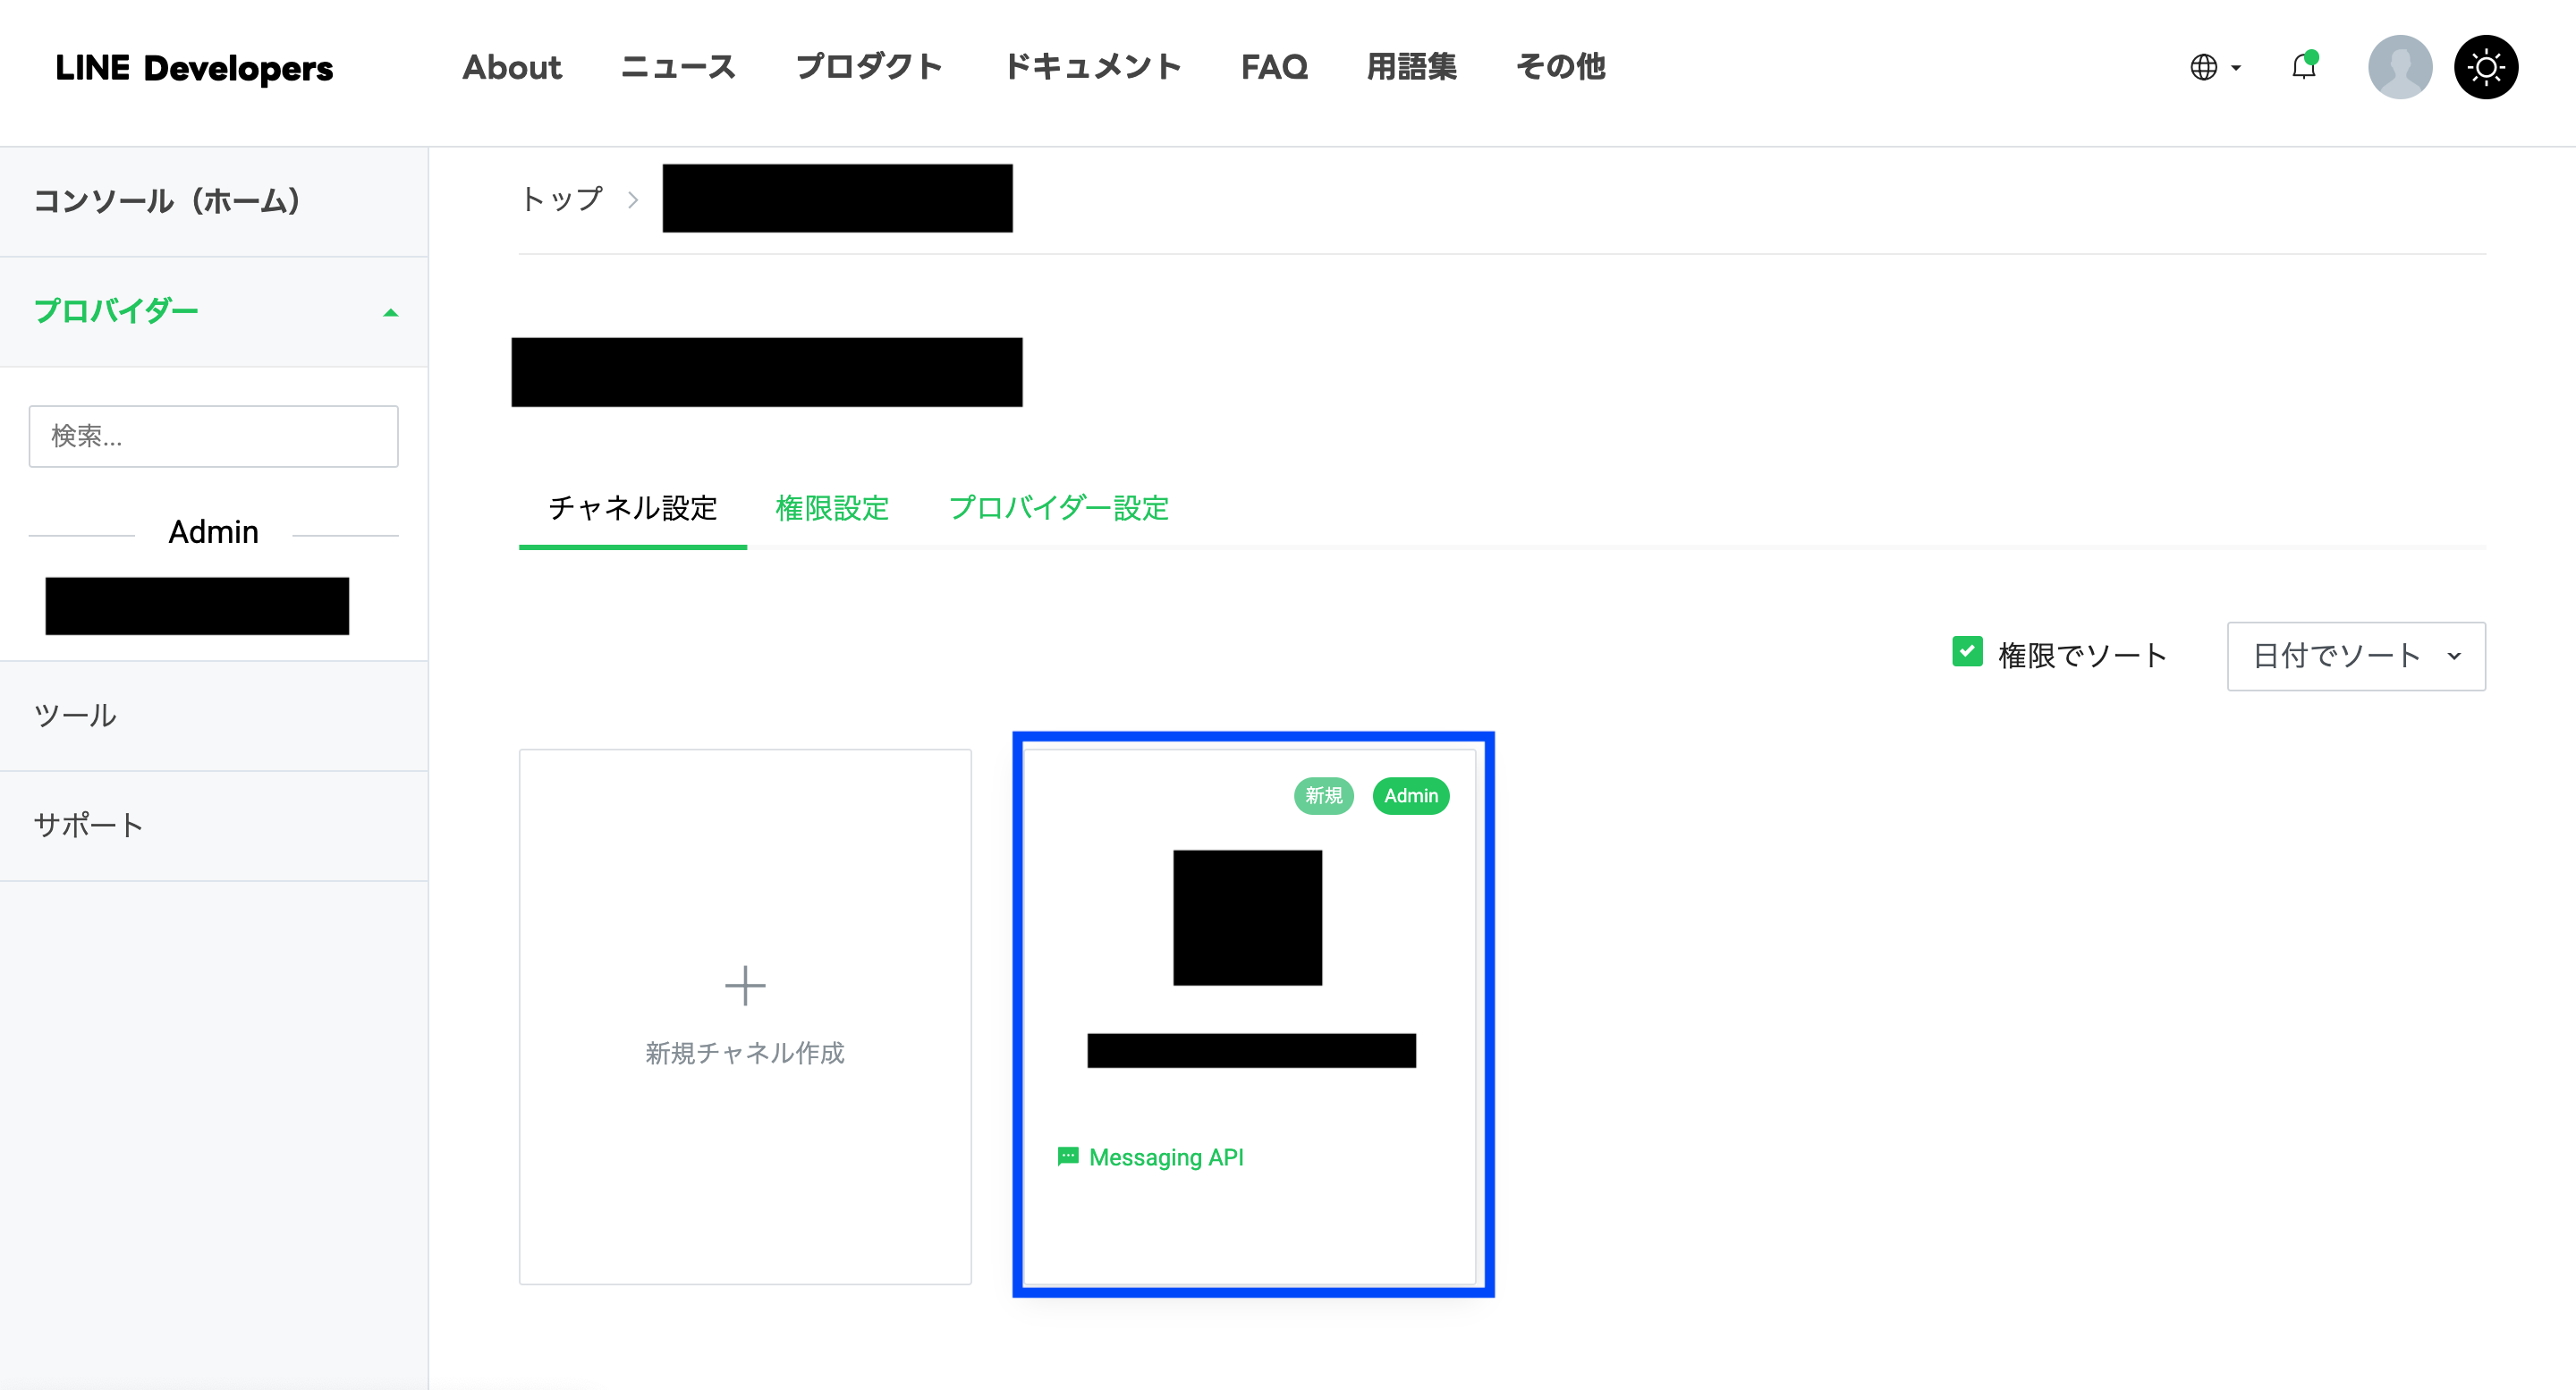The width and height of the screenshot is (2576, 1390).
Task: Click the トップ breadcrumb link
Action: click(x=562, y=199)
